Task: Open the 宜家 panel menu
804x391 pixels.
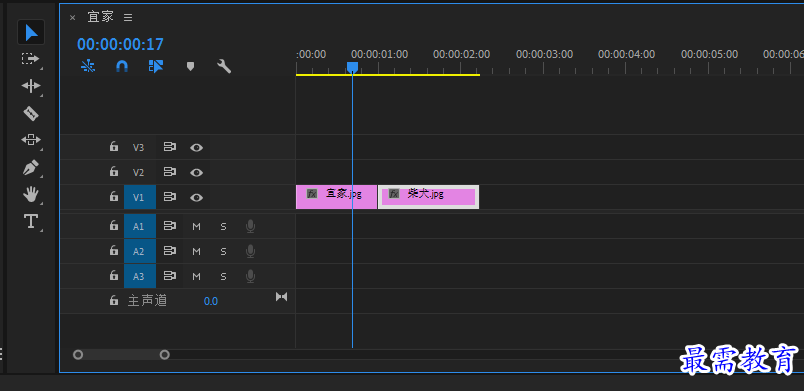Action: click(x=128, y=17)
